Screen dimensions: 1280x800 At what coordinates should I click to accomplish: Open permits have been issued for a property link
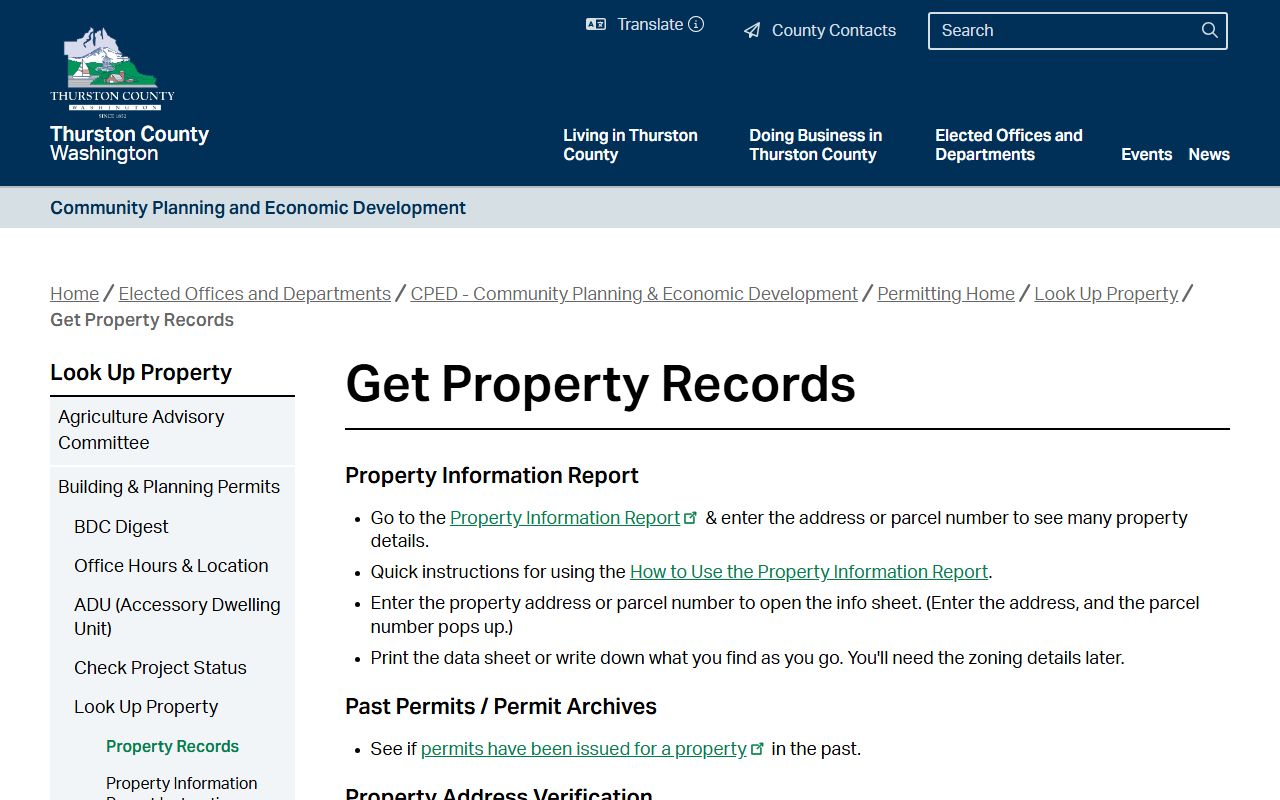(x=584, y=749)
